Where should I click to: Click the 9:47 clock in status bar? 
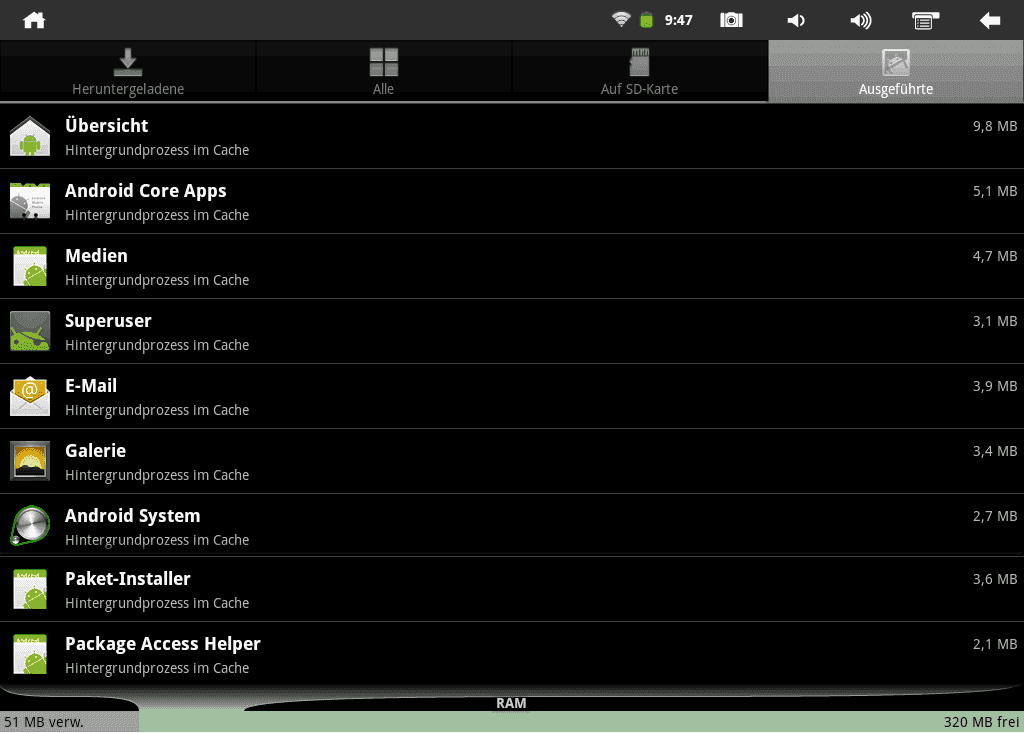click(x=679, y=20)
